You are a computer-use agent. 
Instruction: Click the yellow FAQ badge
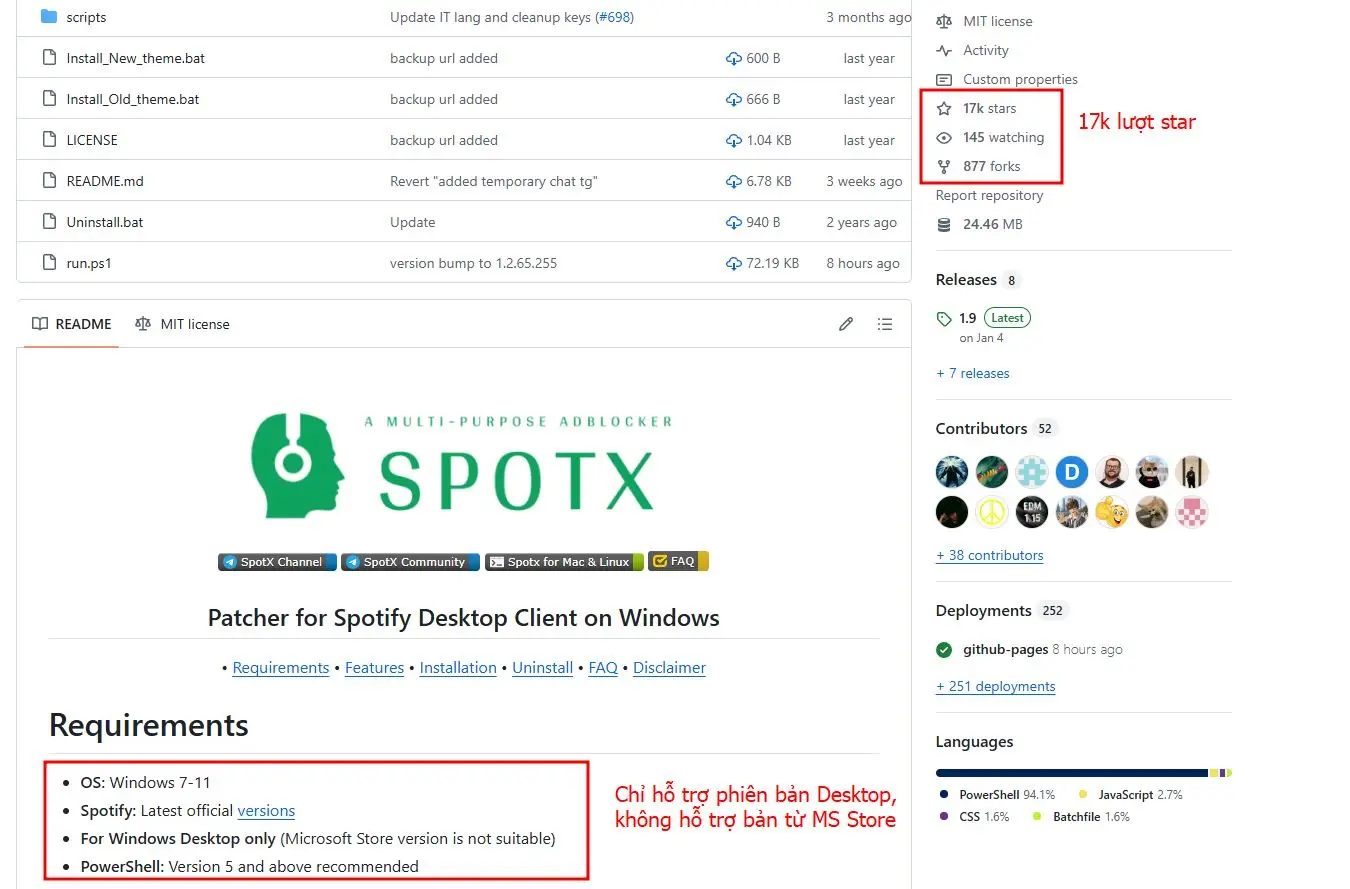[678, 561]
